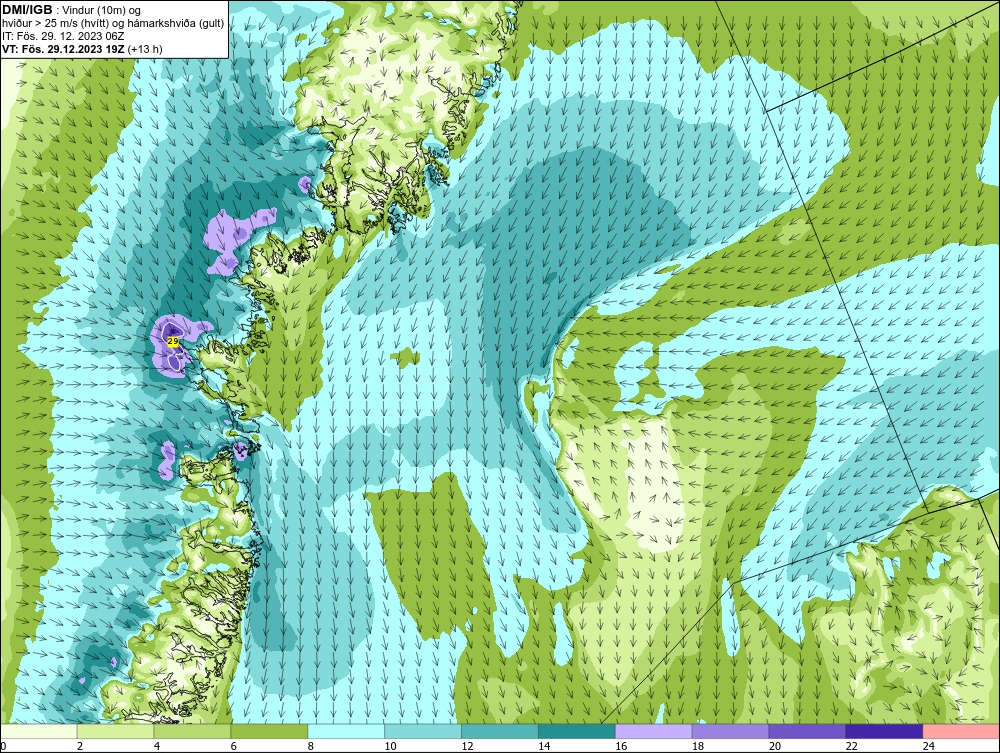1000x753 pixels.
Task: Select the 18–20 m/s purple legend swatch
Action: 730,731
